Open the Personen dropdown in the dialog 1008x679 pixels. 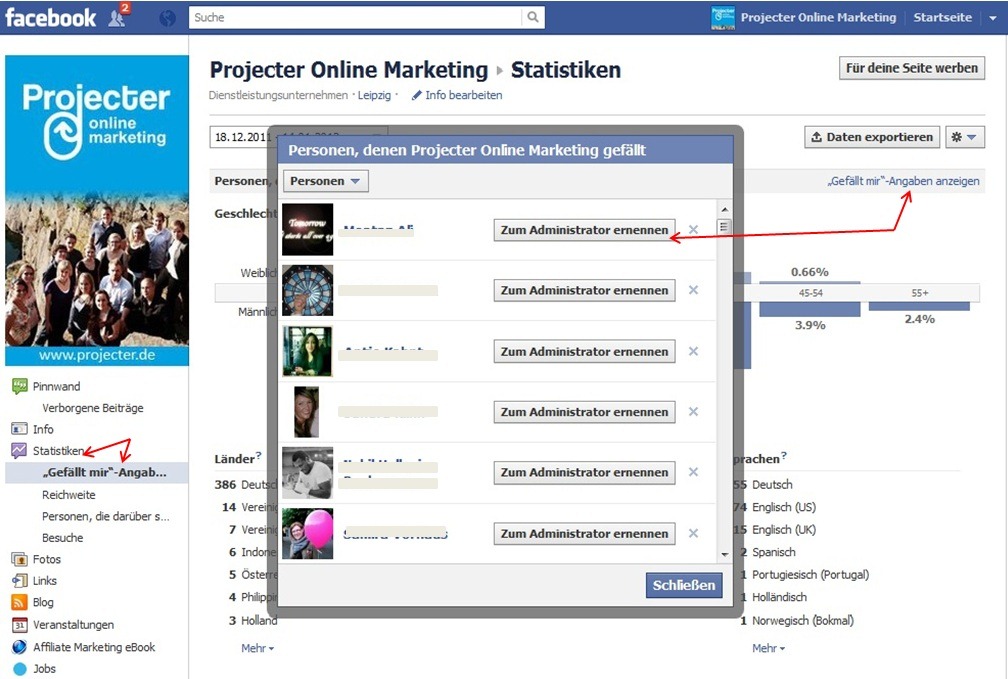click(x=326, y=181)
